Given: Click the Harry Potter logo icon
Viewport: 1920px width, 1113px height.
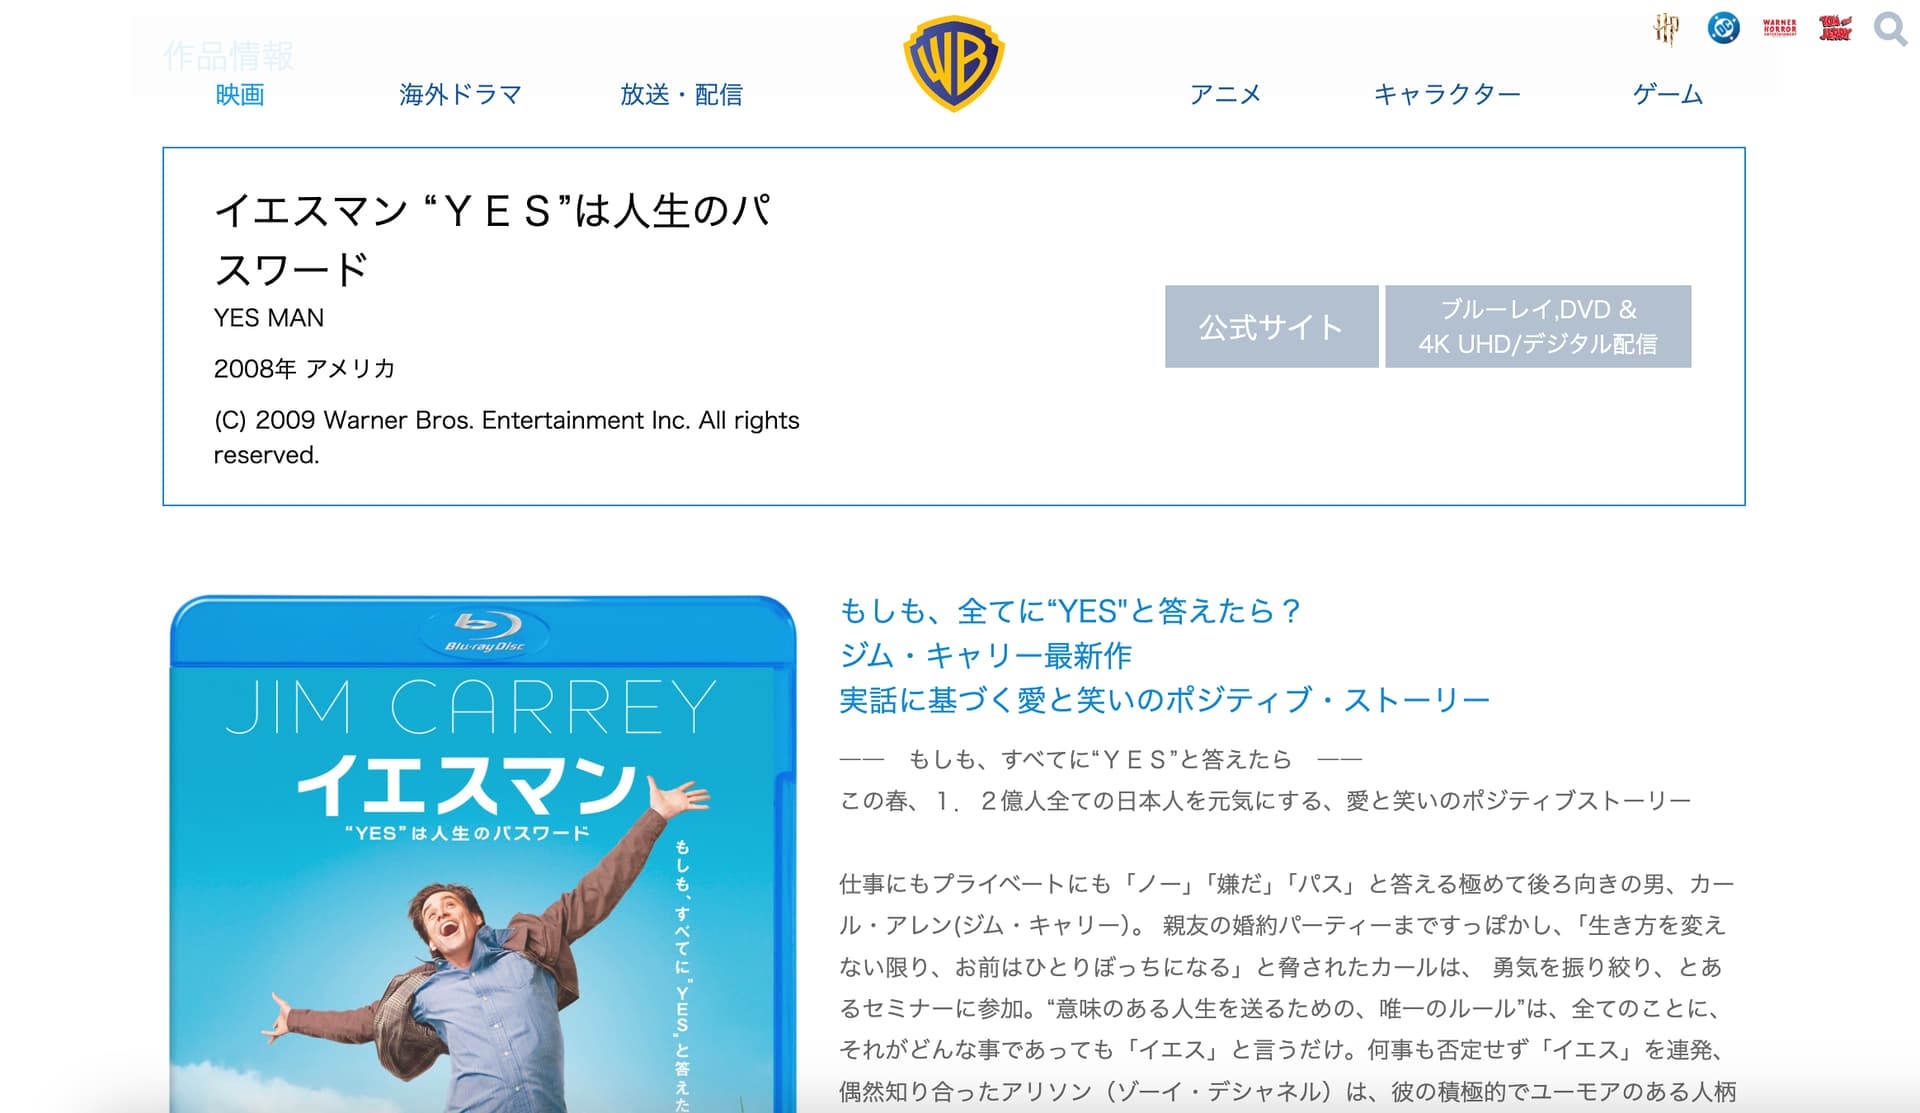Looking at the screenshot, I should point(1666,28).
